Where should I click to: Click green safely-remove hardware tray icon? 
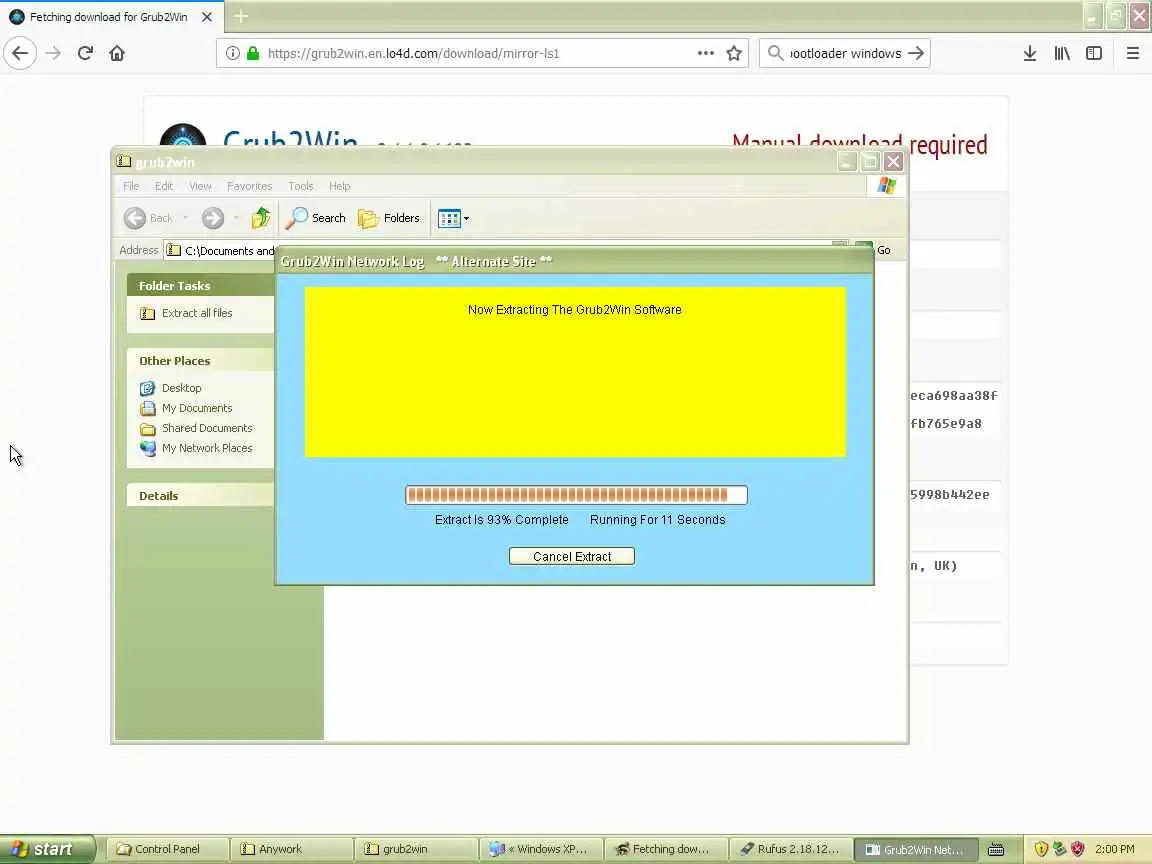1059,849
